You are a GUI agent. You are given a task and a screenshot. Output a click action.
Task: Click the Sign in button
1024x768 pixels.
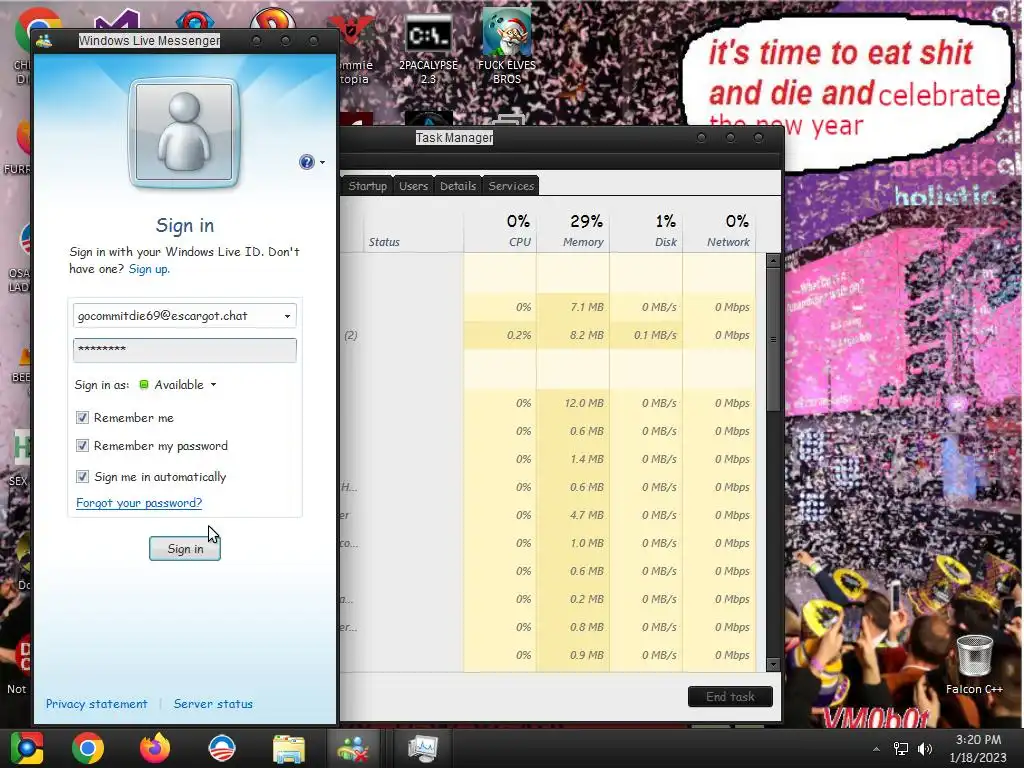coord(185,549)
